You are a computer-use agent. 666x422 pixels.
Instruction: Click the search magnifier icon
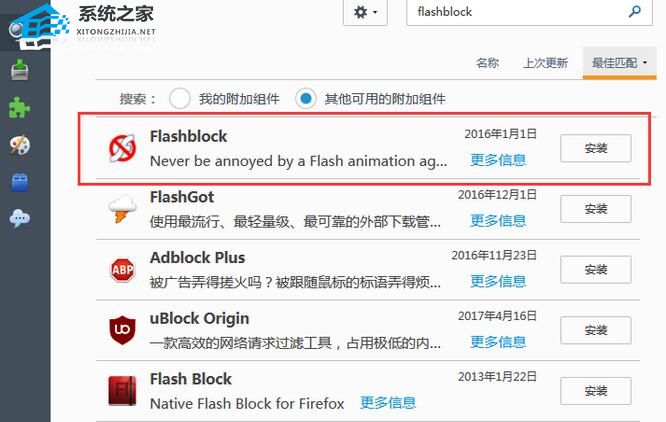pyautogui.click(x=635, y=11)
